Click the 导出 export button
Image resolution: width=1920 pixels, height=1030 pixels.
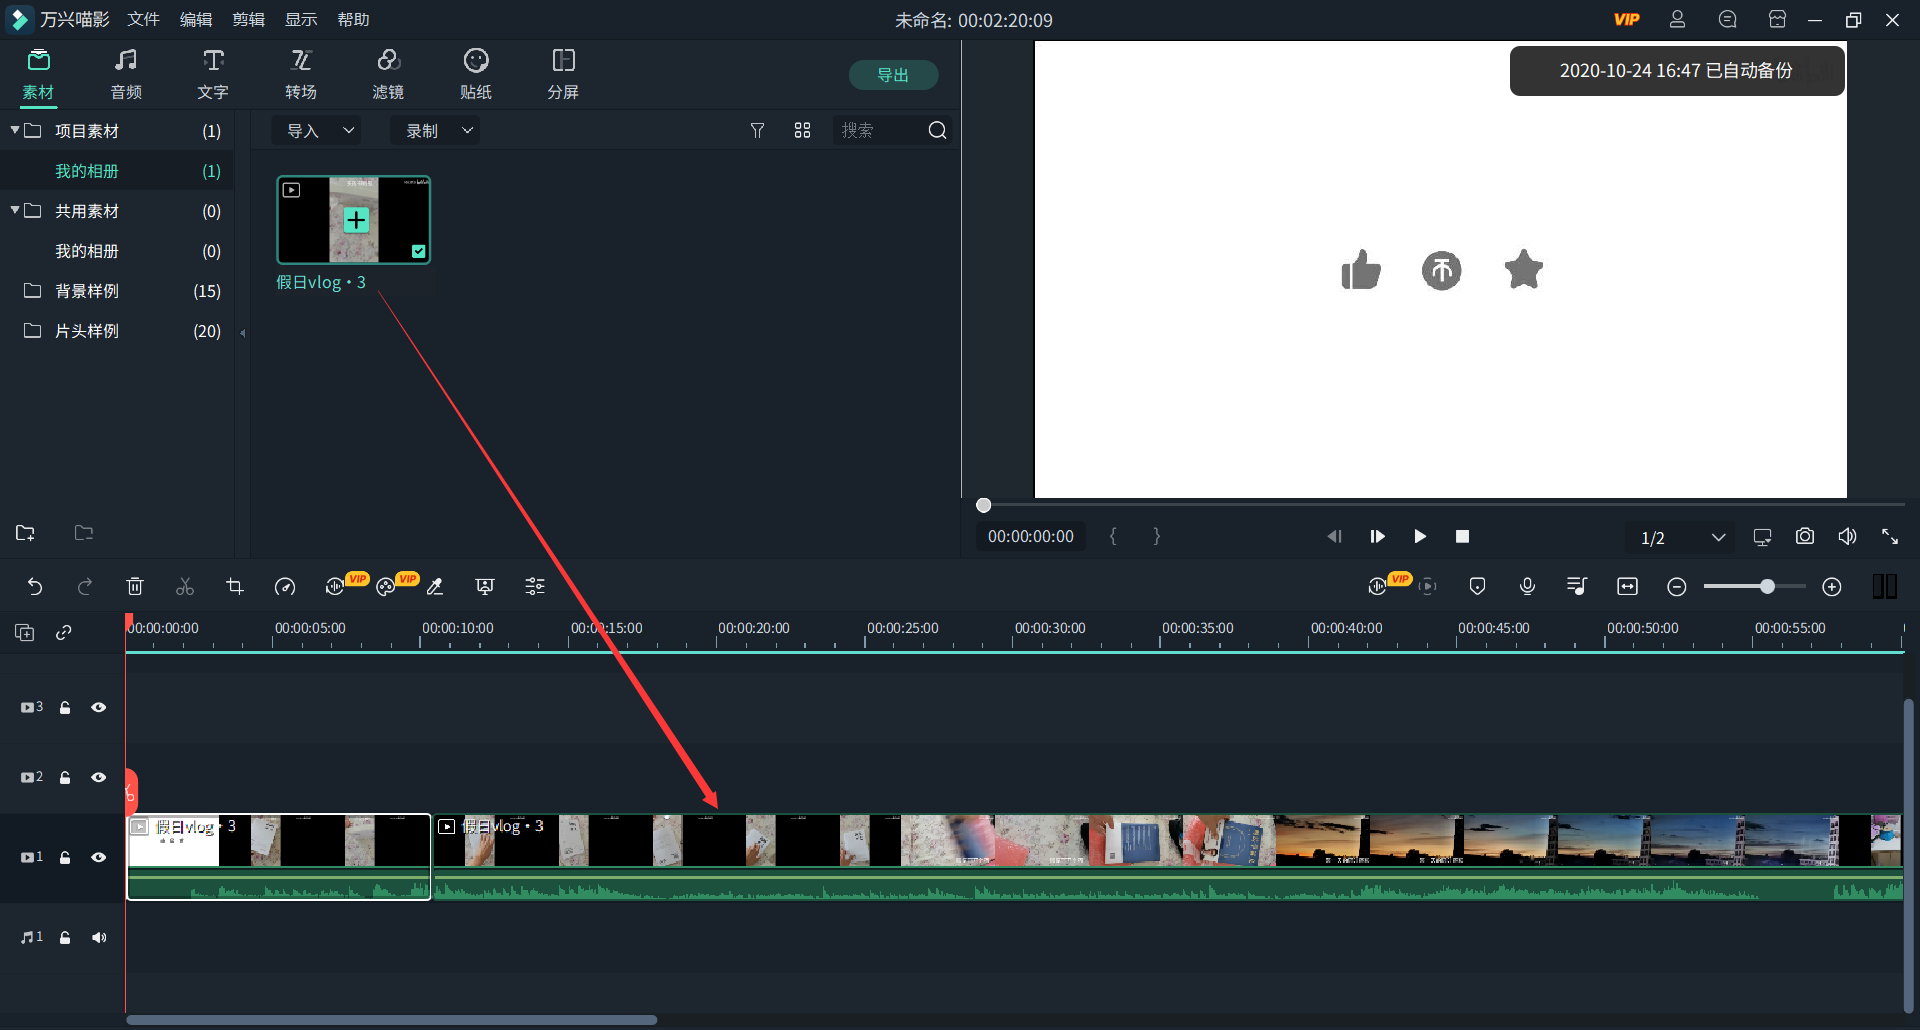(893, 75)
